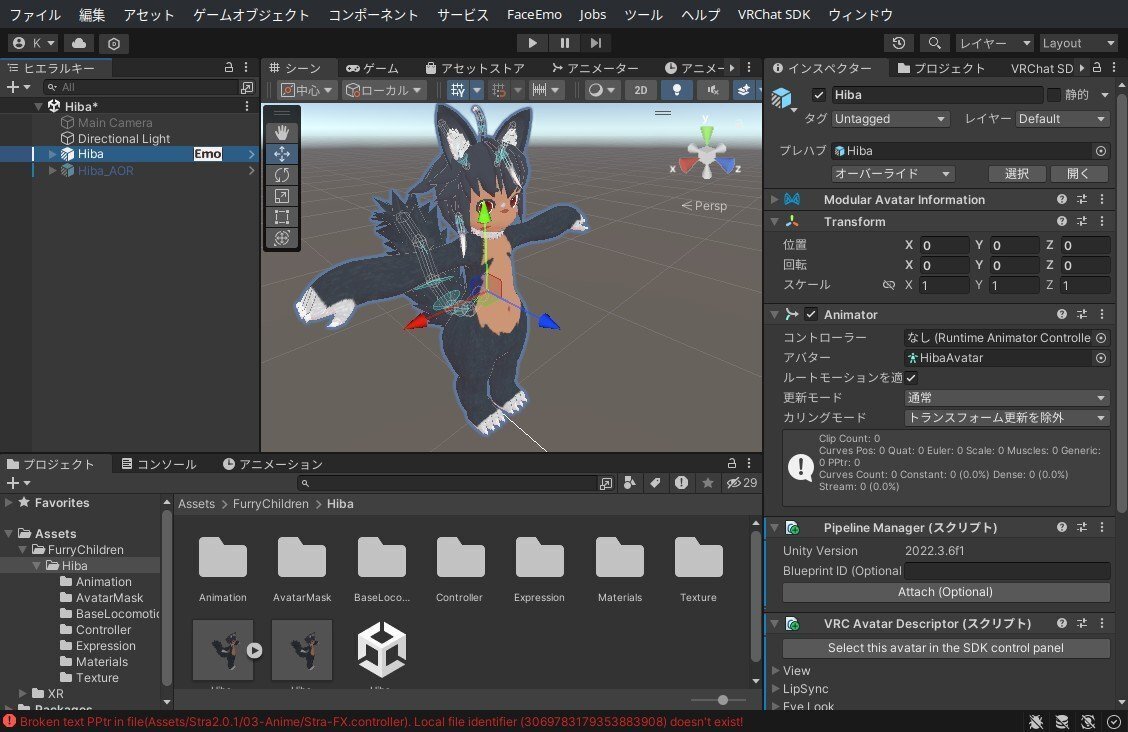1128x732 pixels.
Task: Open the Jobs menu
Action: point(593,14)
